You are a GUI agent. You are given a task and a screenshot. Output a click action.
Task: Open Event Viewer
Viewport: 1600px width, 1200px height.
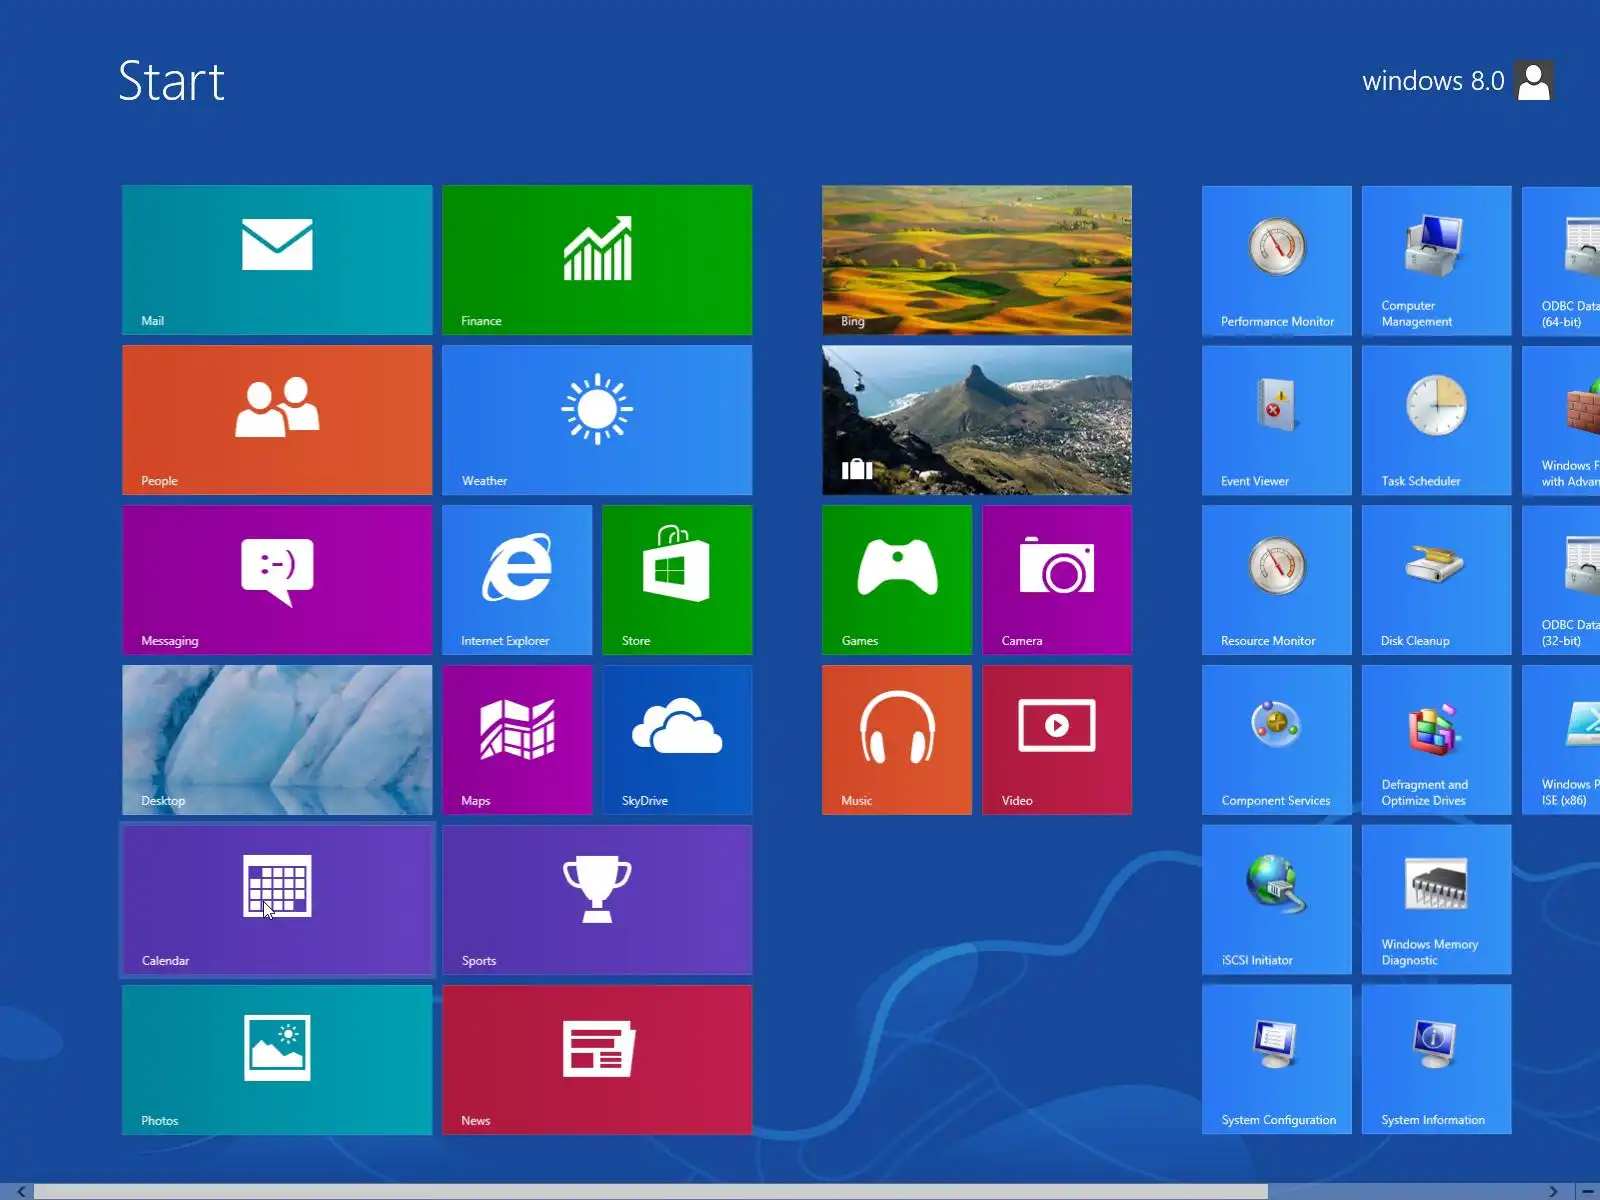click(1277, 420)
